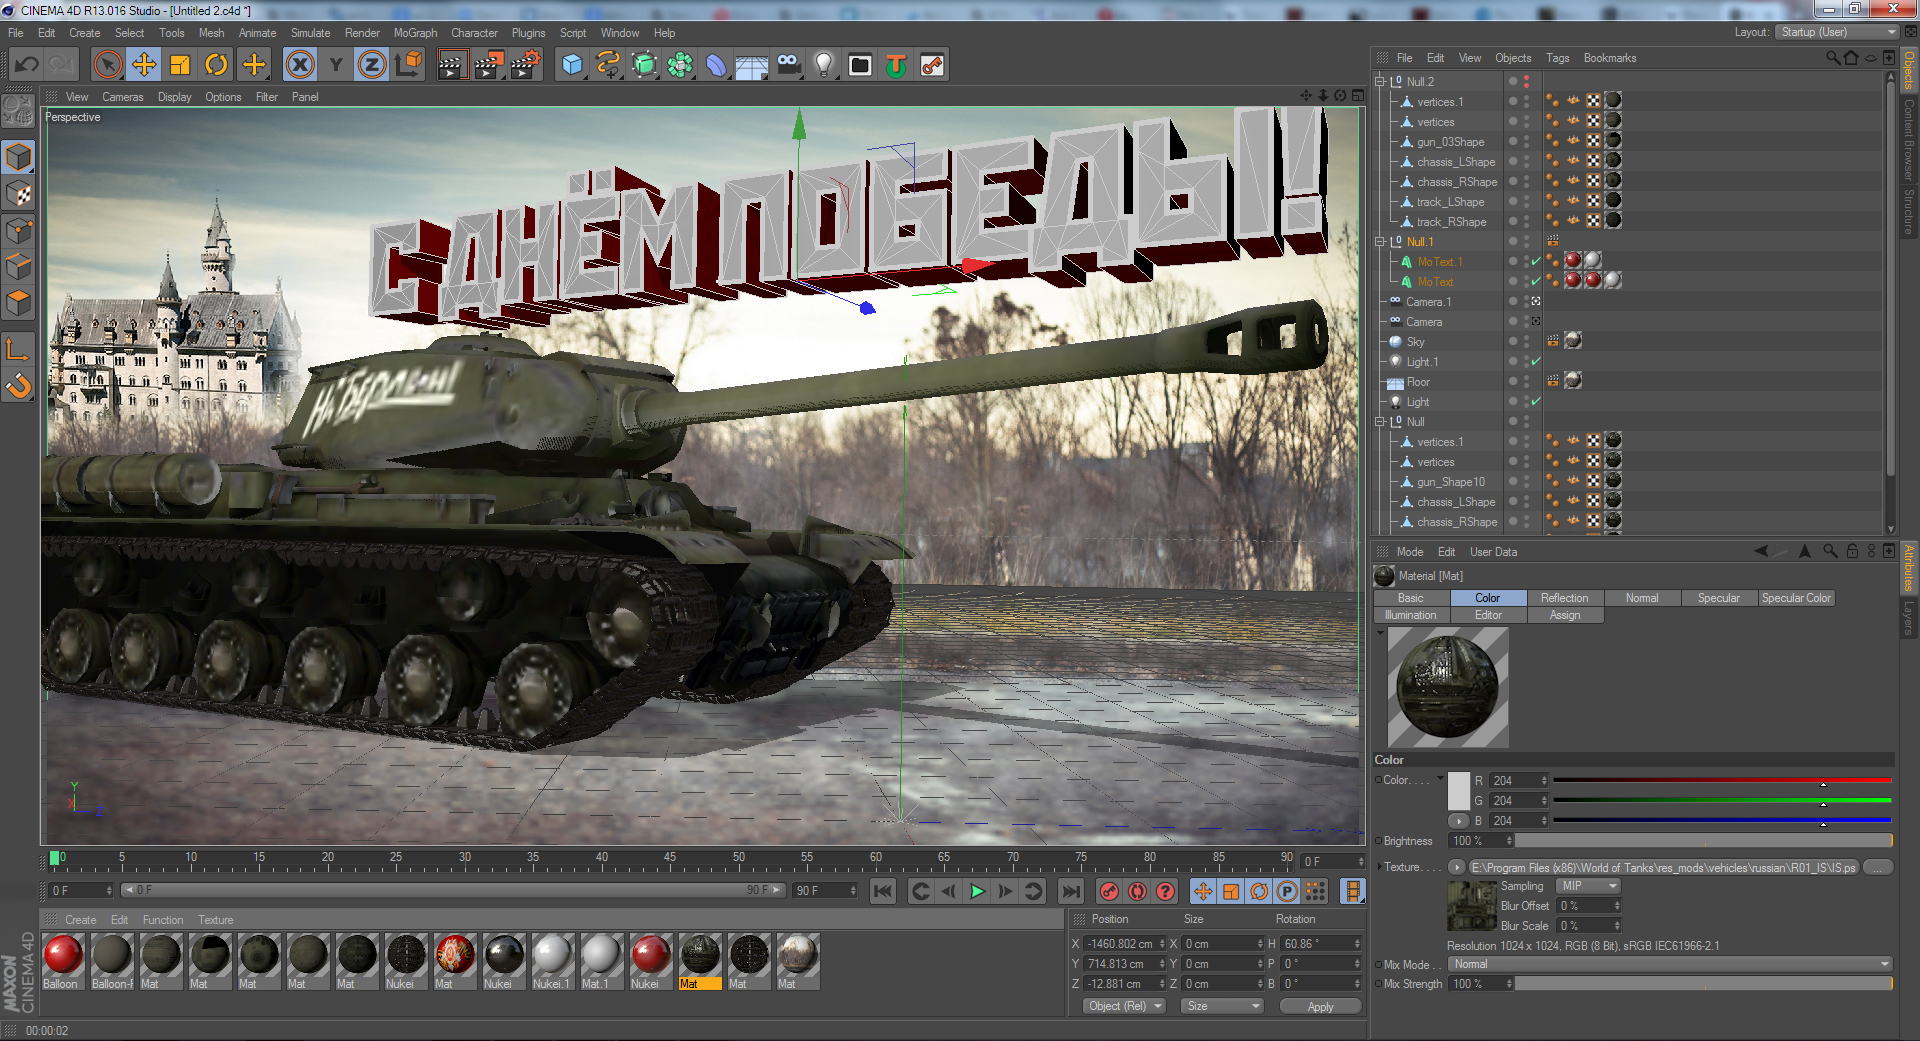Click texture browse ellipsis button
This screenshot has height=1041, width=1920.
1878,867
